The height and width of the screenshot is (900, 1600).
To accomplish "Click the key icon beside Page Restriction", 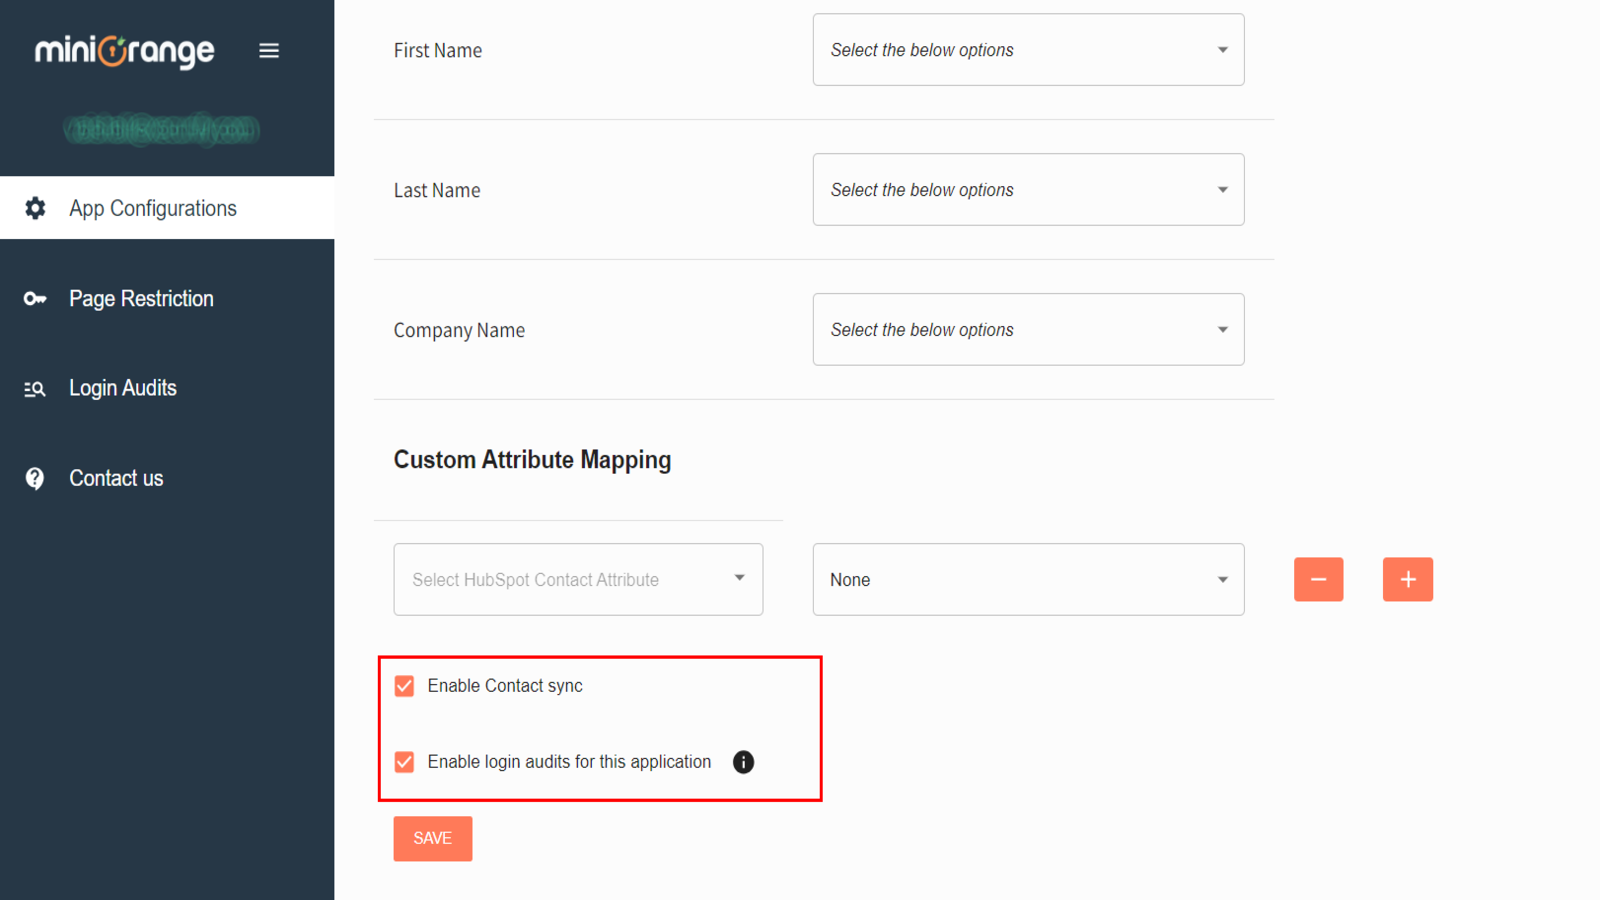I will pyautogui.click(x=34, y=298).
